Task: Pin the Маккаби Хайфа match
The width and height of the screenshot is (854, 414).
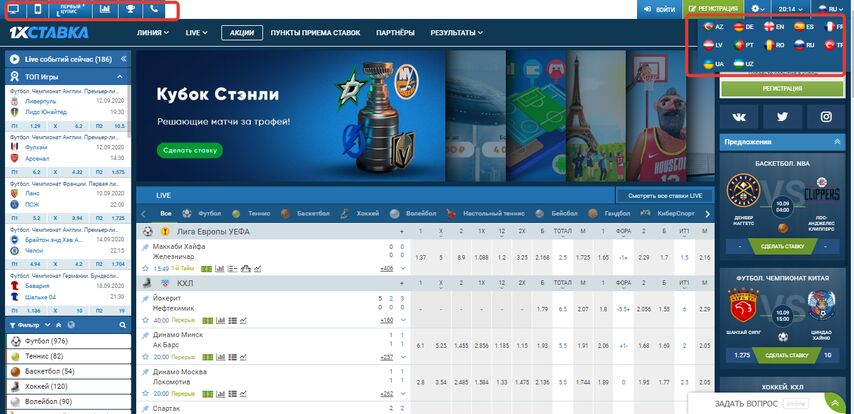Action: tap(145, 247)
